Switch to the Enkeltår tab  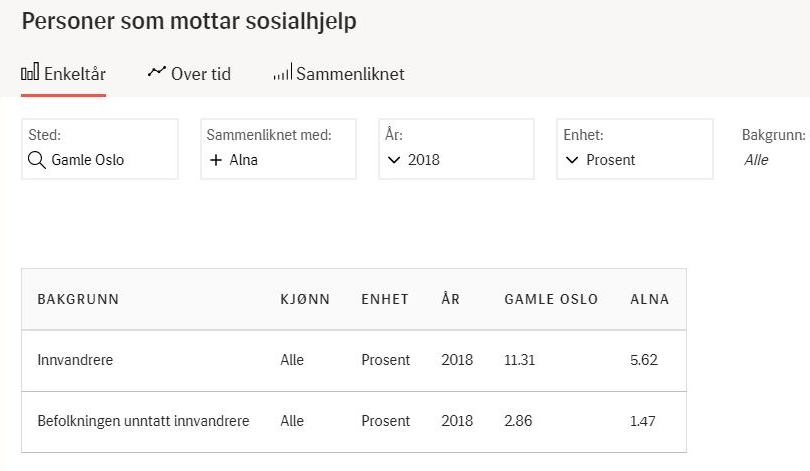(63, 74)
